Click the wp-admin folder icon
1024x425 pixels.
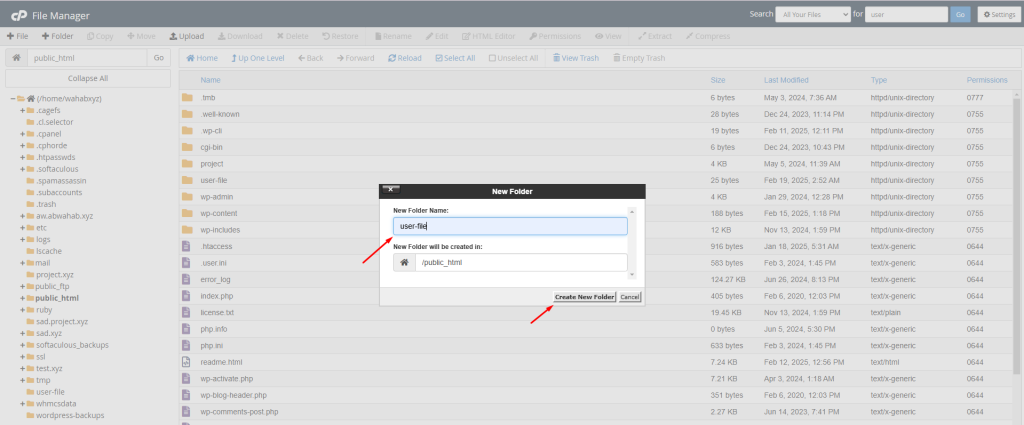point(187,196)
